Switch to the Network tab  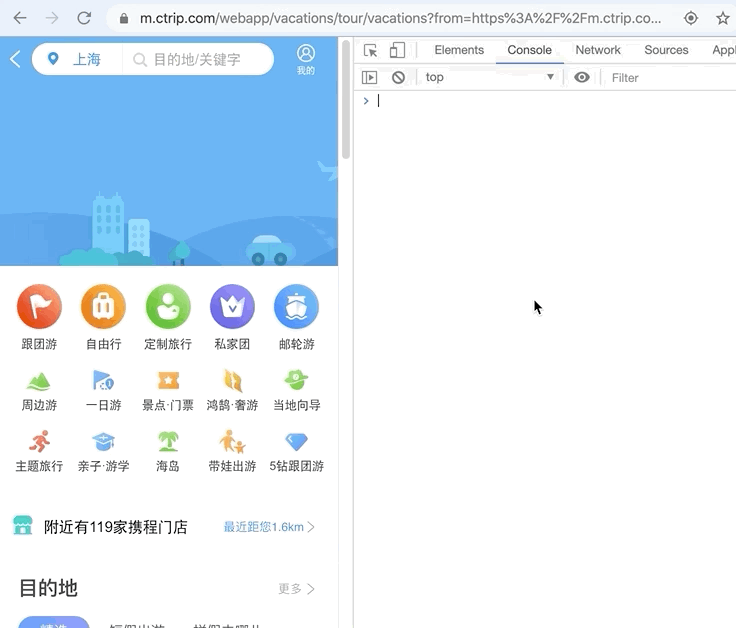[598, 50]
